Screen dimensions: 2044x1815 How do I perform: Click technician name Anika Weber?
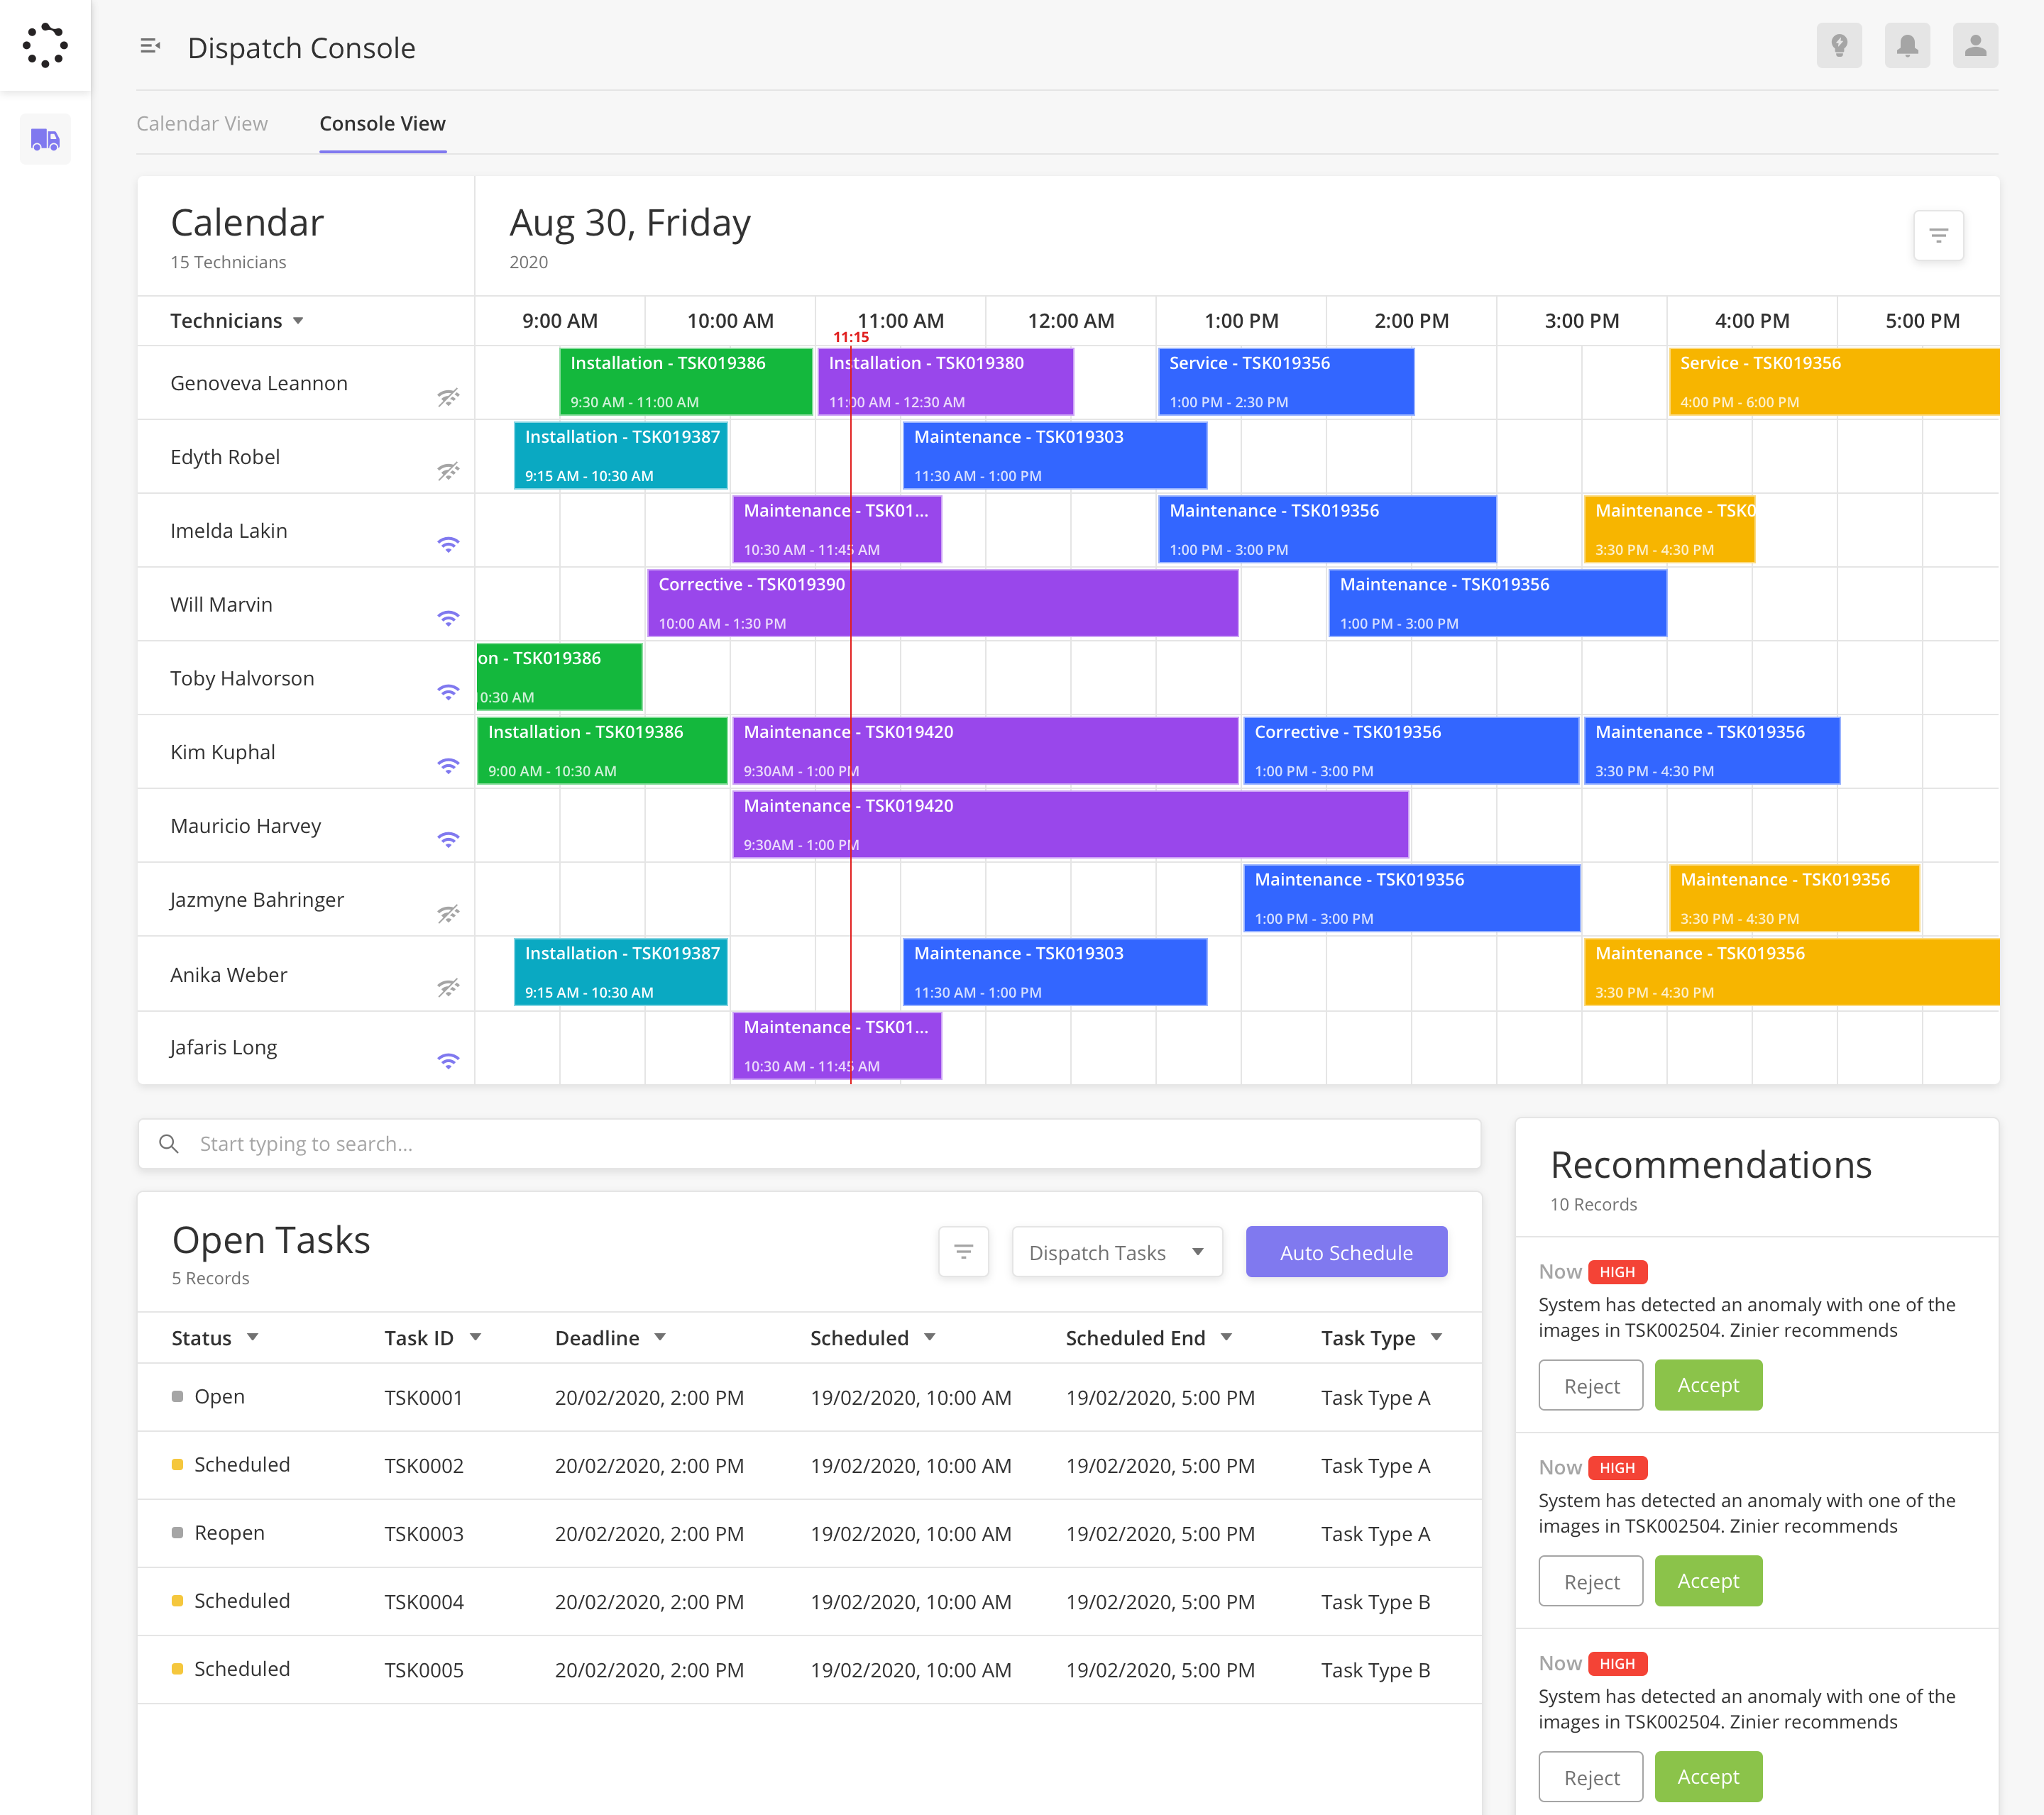(229, 975)
